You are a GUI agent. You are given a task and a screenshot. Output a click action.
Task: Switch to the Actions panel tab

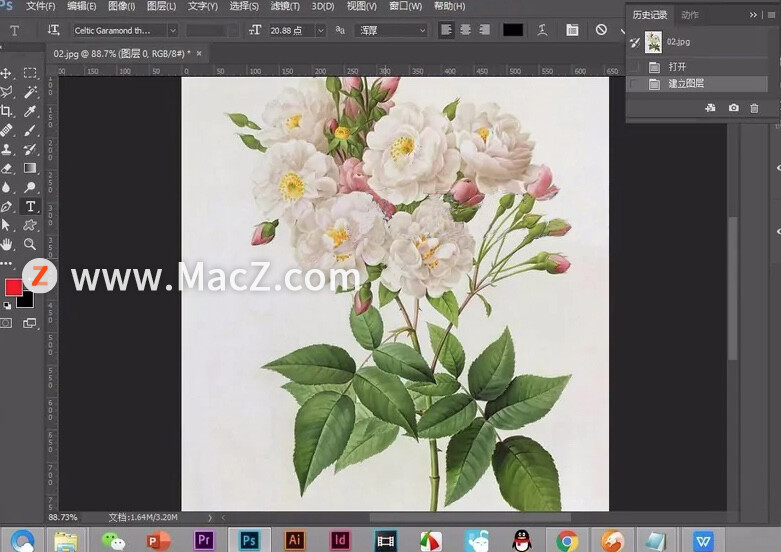coord(690,15)
